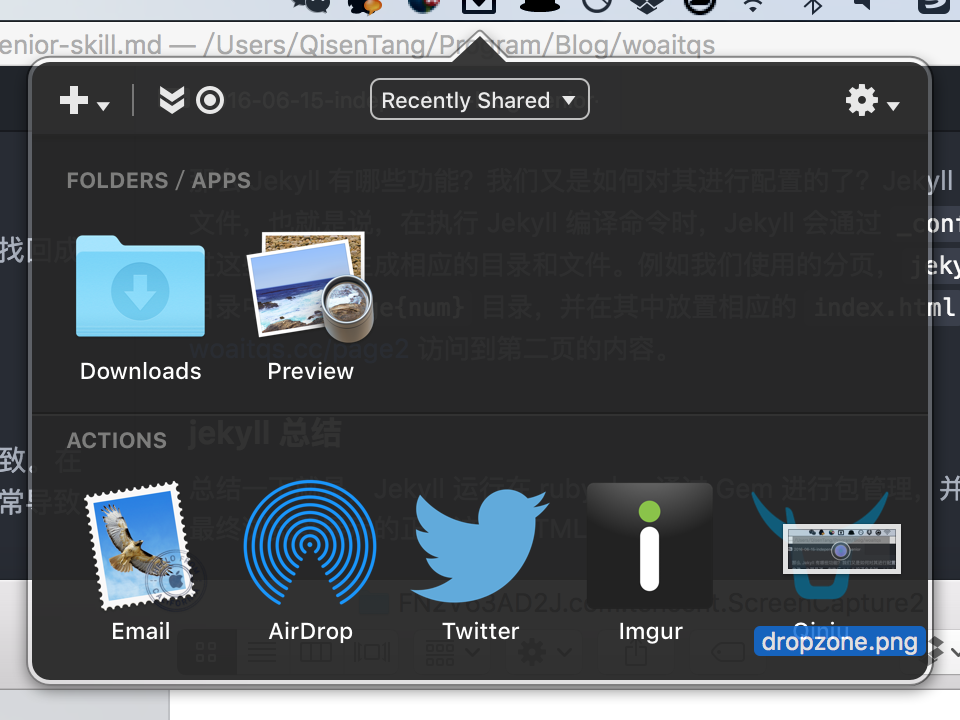Click the Dropbox menu bar icon
Screen dimensions: 960x720
click(647, 5)
